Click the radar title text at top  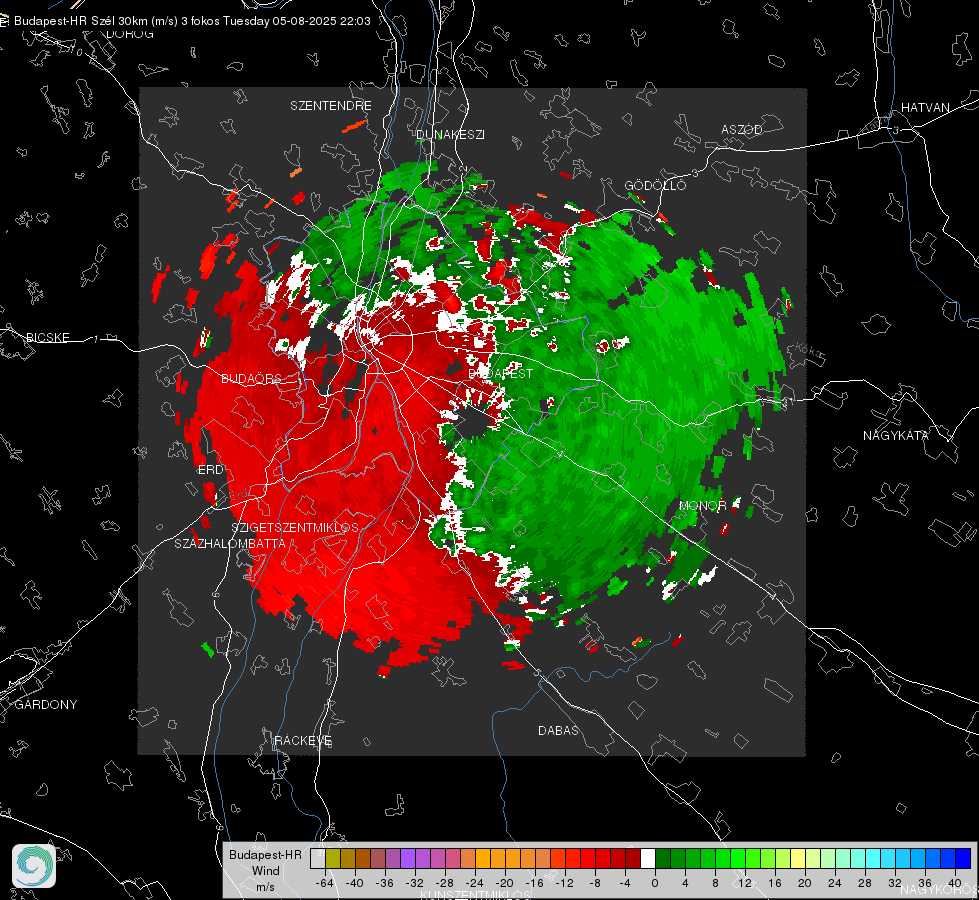192,21
